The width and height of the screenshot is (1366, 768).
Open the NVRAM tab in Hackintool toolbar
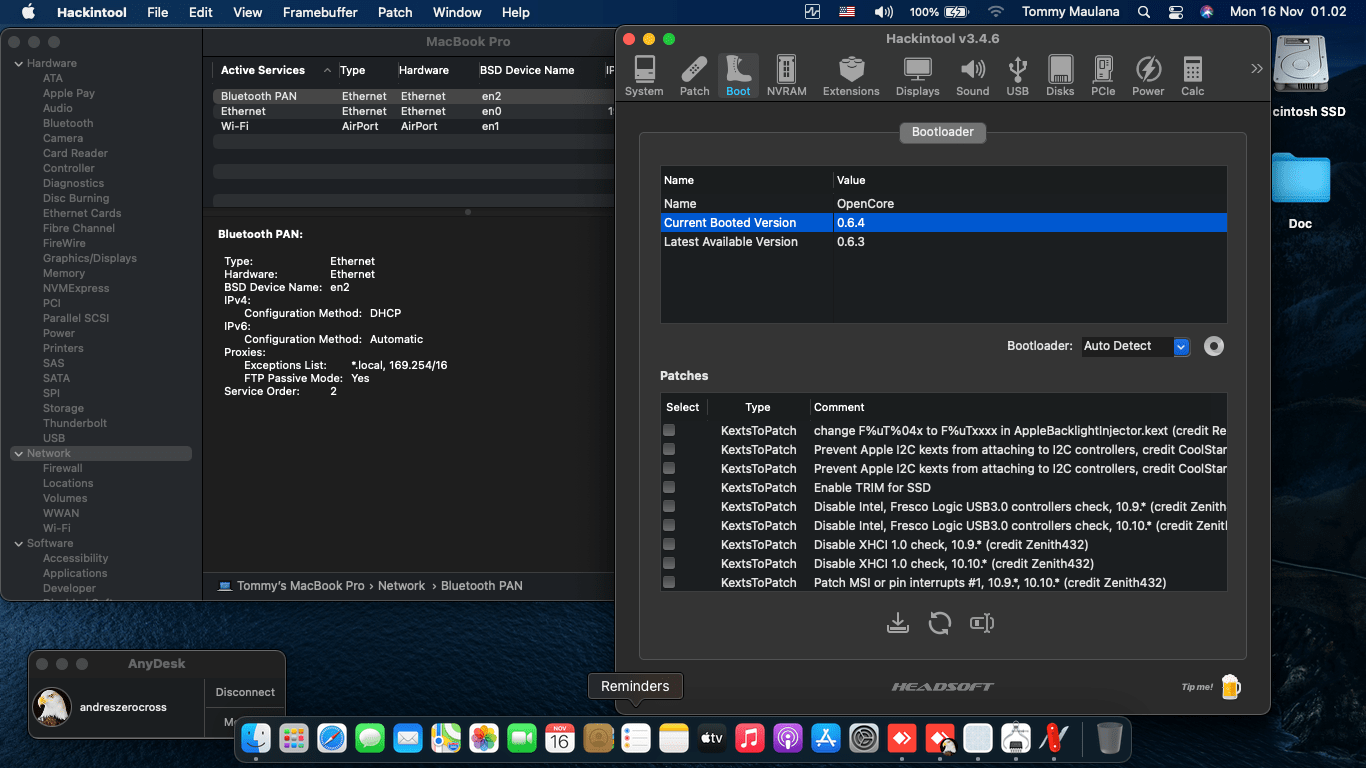pos(786,76)
